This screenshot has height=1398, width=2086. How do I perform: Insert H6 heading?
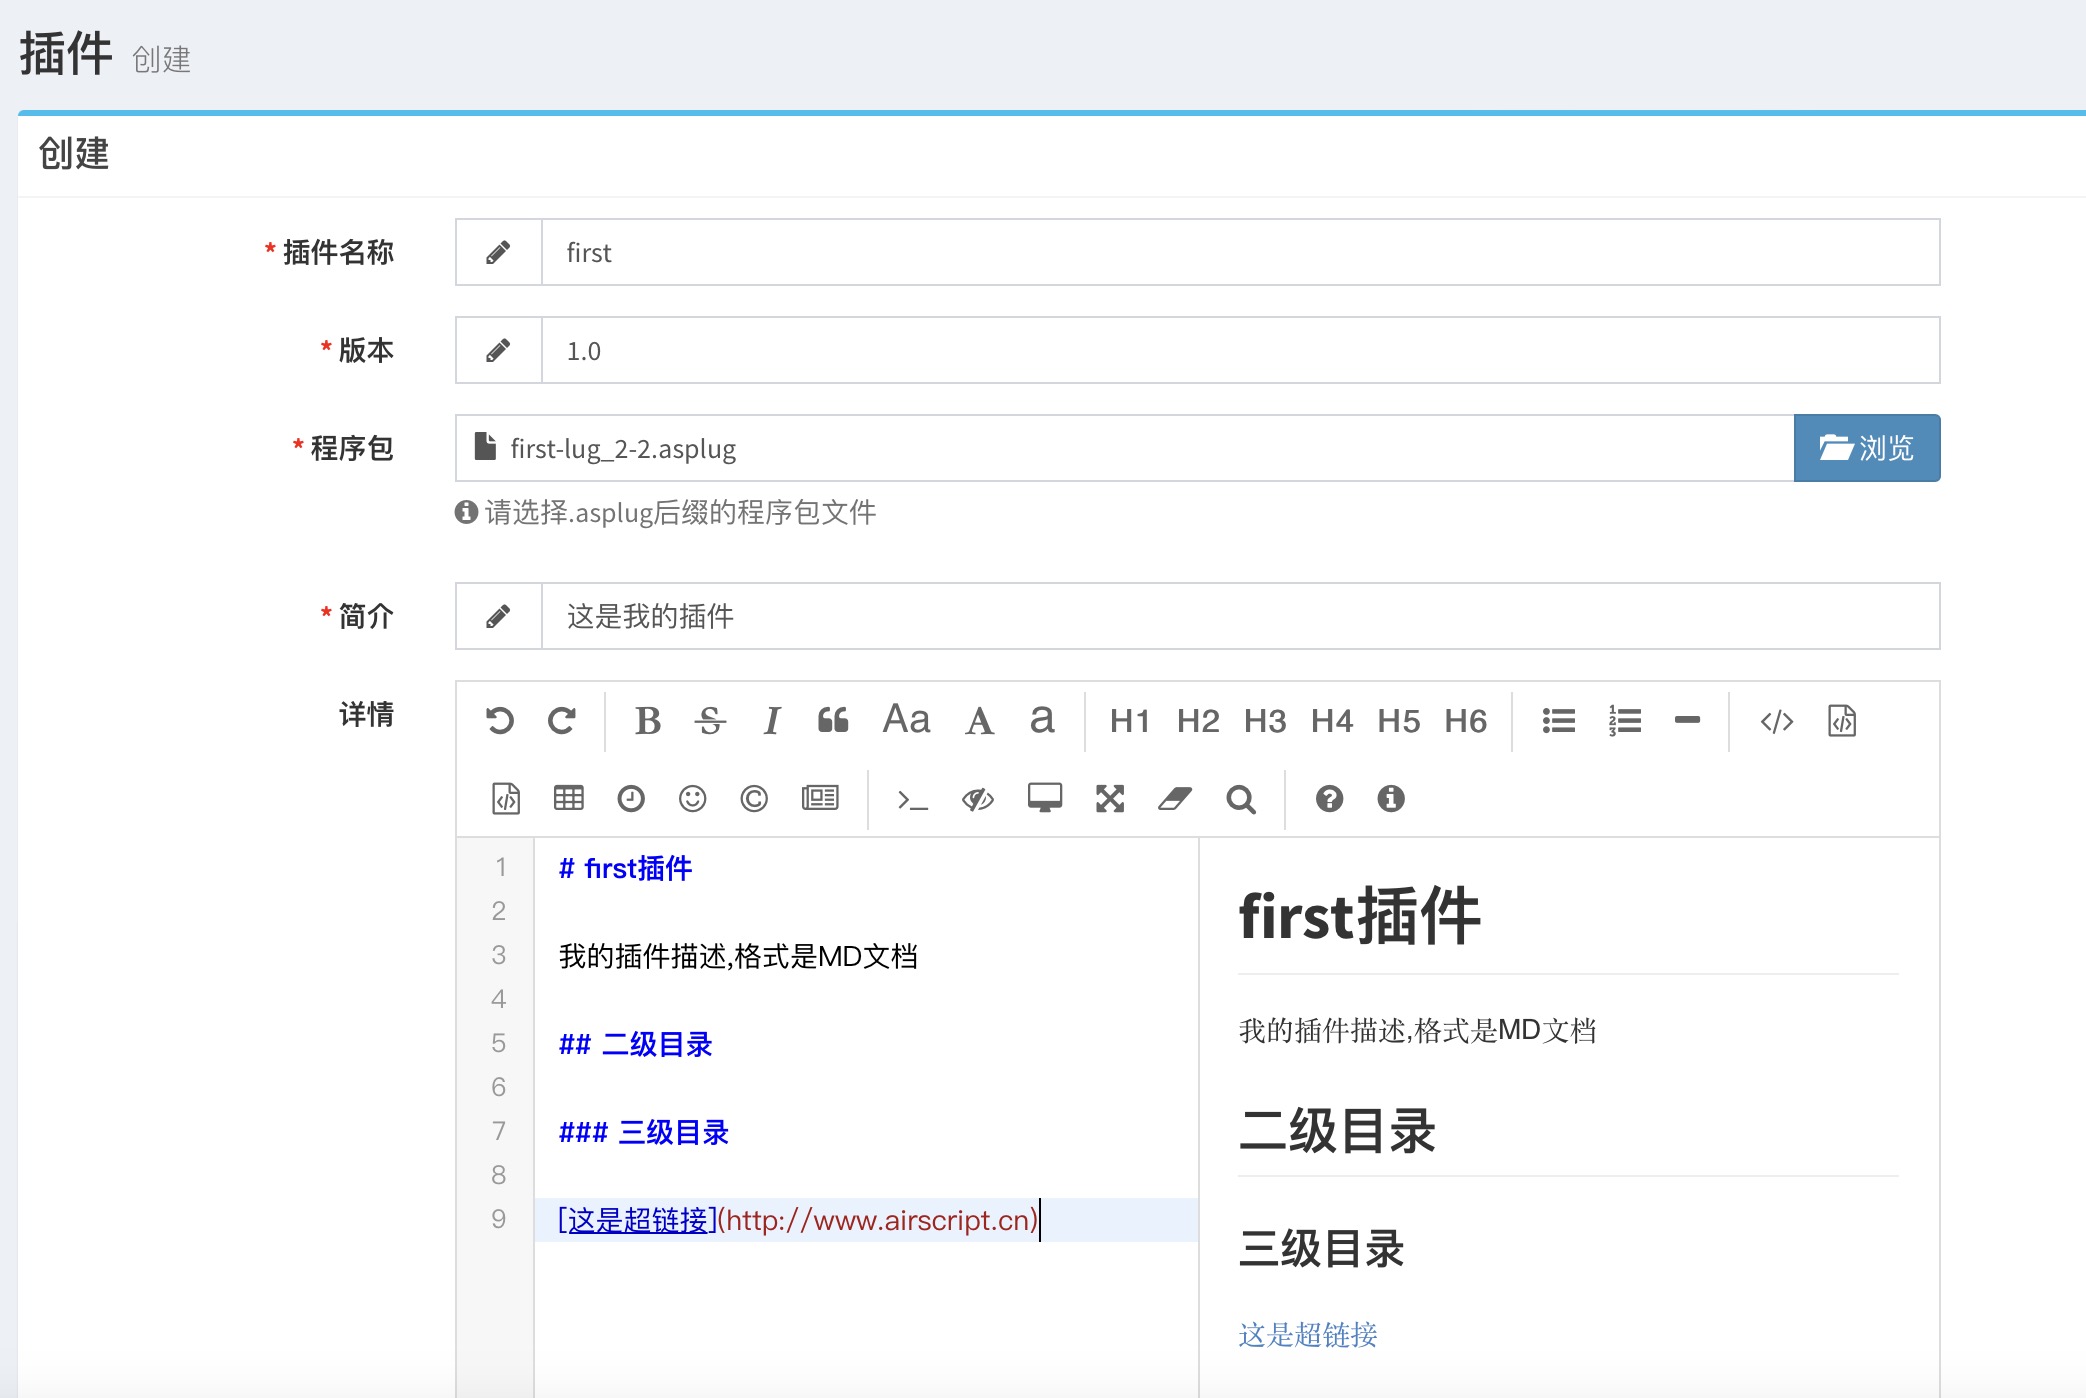(1466, 721)
